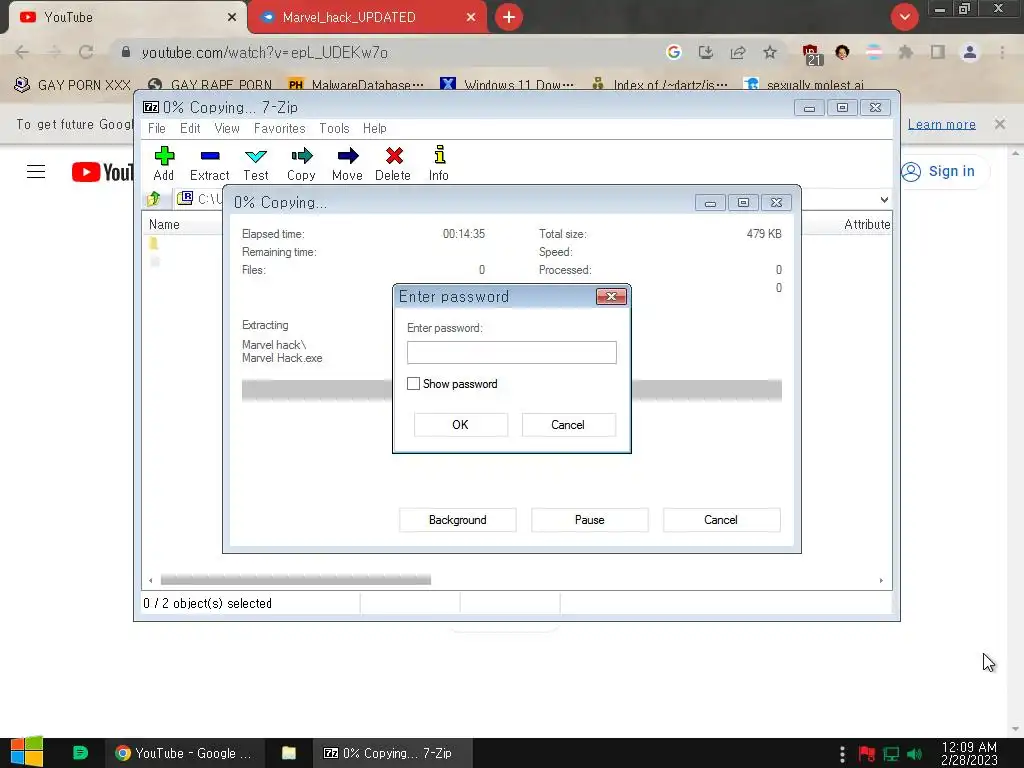1024x768 pixels.
Task: Open the Chrome extensions puzzle icon
Action: pos(905,52)
